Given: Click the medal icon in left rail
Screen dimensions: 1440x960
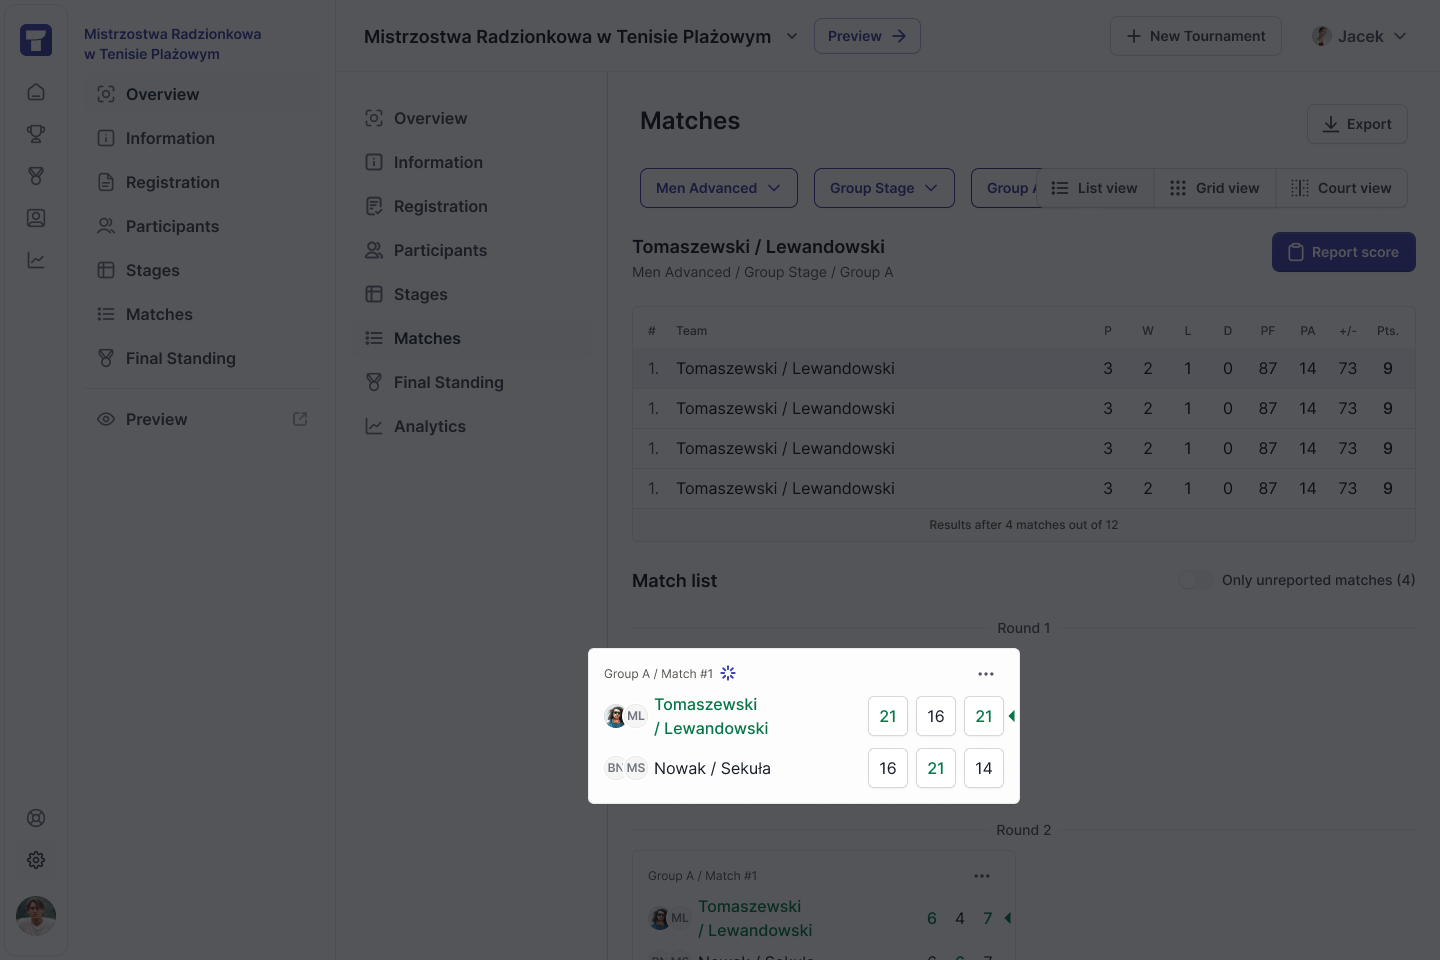Looking at the screenshot, I should pyautogui.click(x=36, y=176).
